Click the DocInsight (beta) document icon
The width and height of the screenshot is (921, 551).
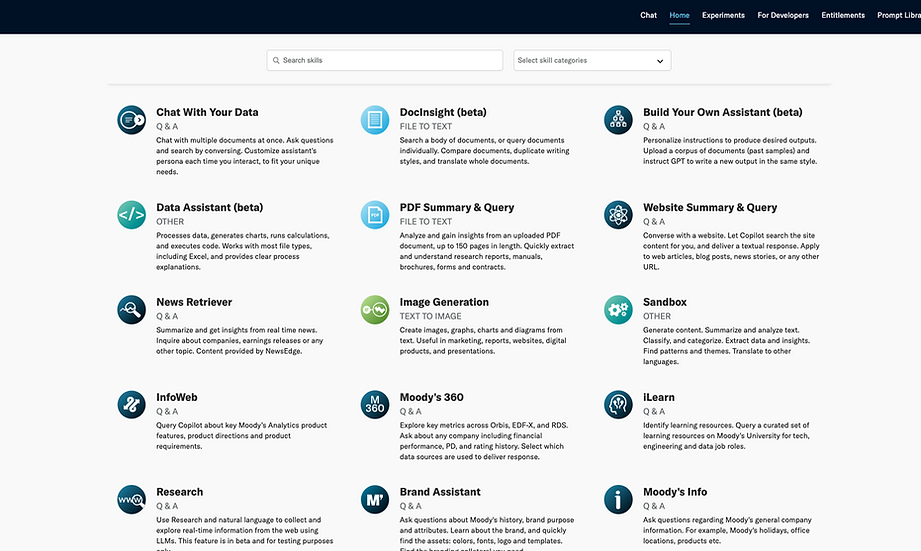(375, 120)
